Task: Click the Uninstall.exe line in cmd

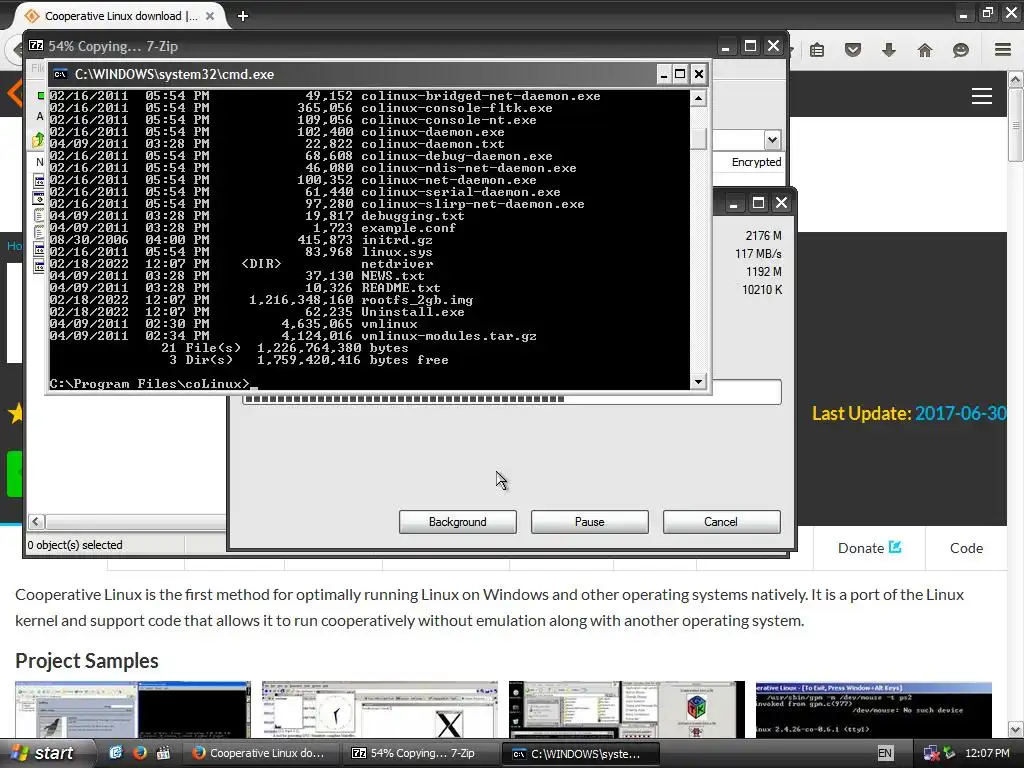Action: (257, 312)
